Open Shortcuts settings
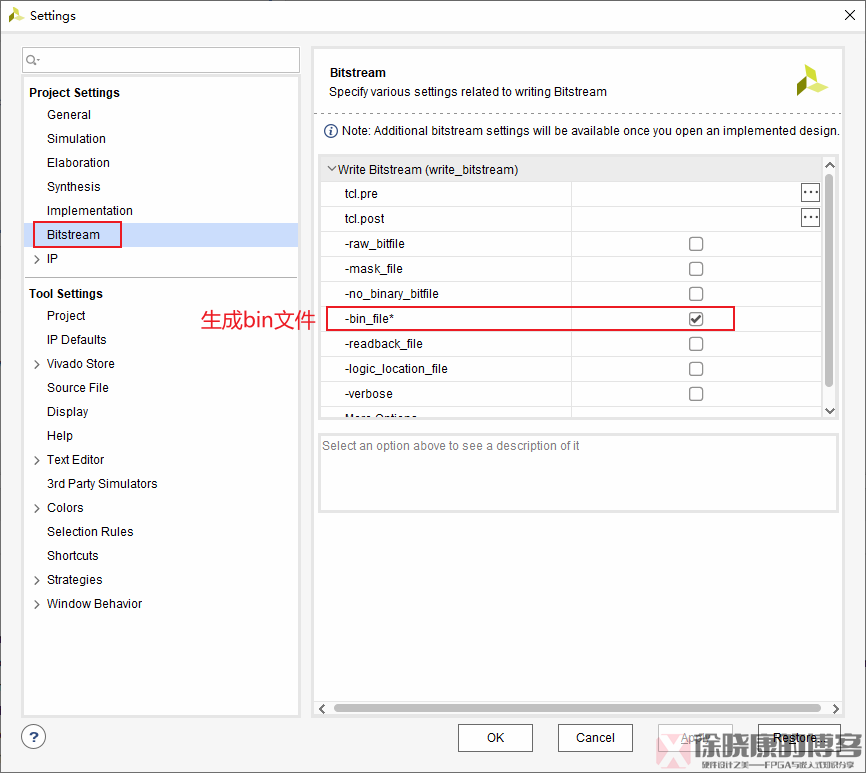 tap(72, 555)
